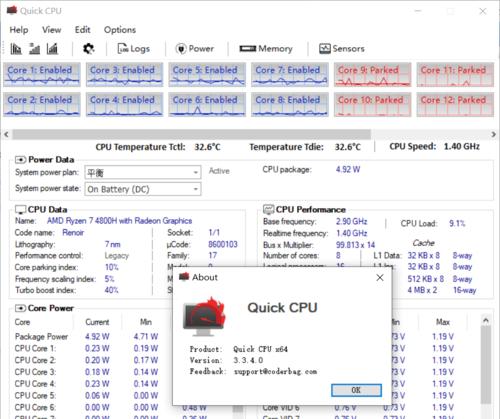Collapse the Power Data section

point(20,160)
